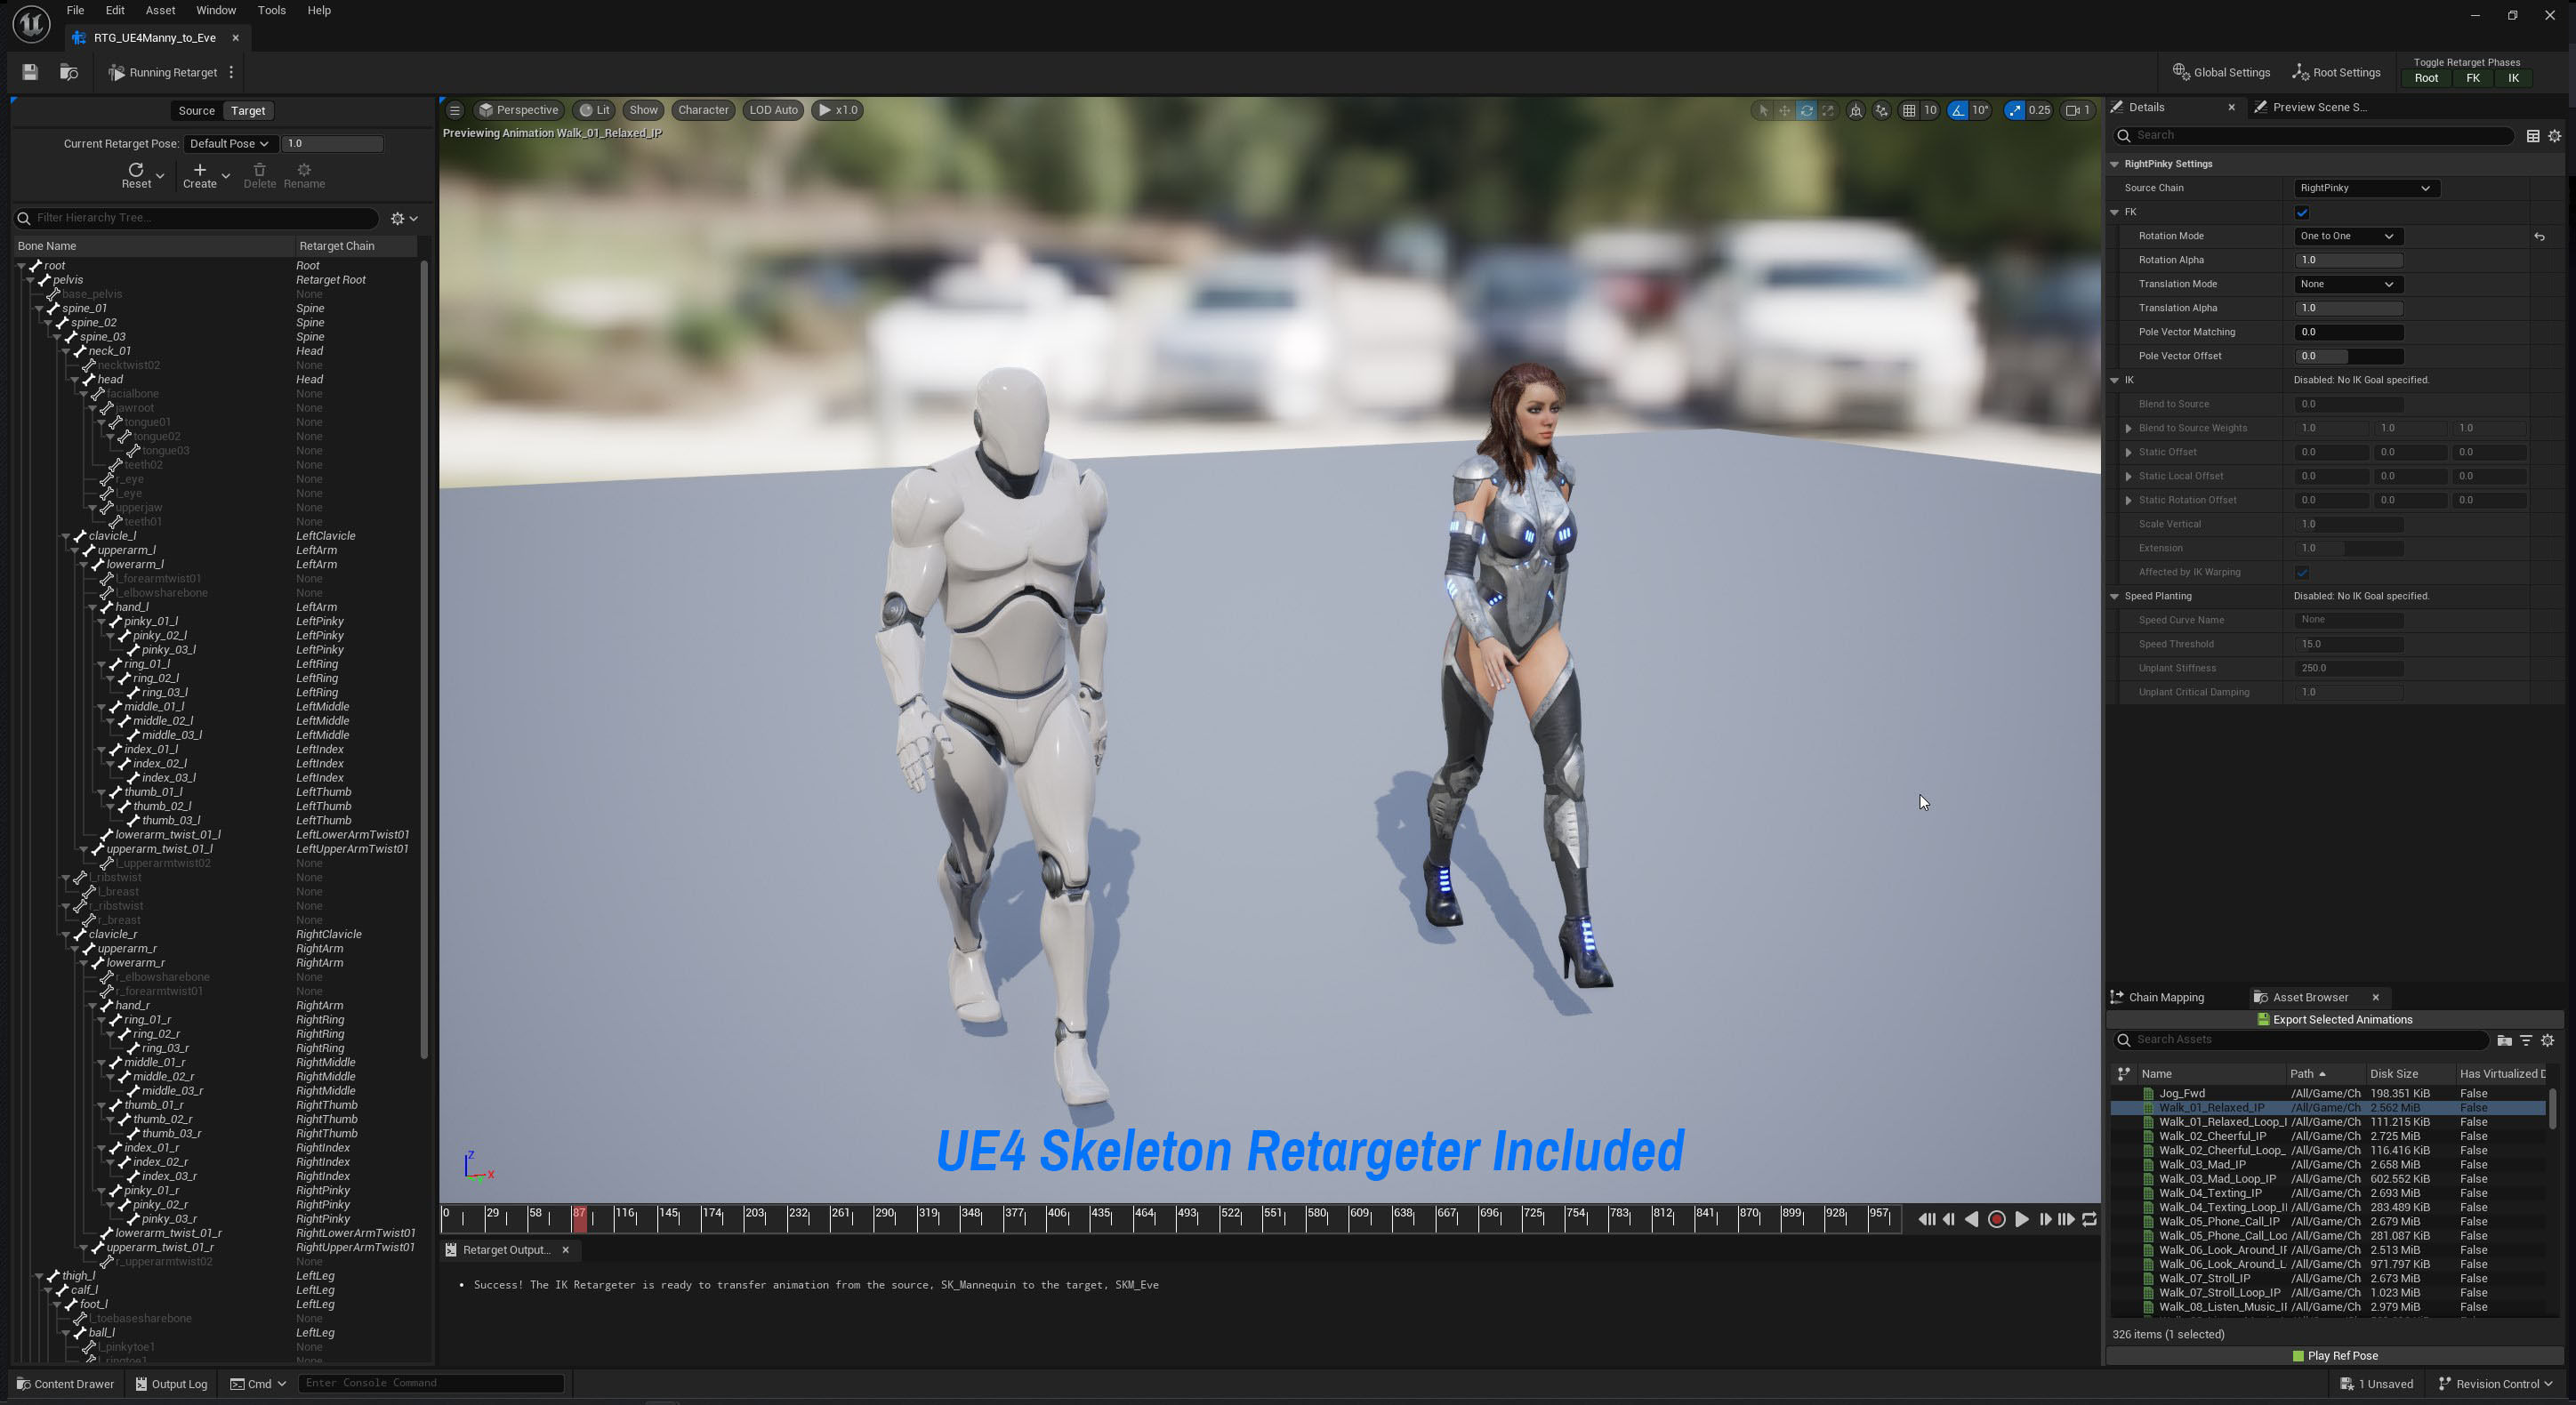The image size is (2576, 1405).
Task: Toggle the FK retarget phase
Action: point(2473,78)
